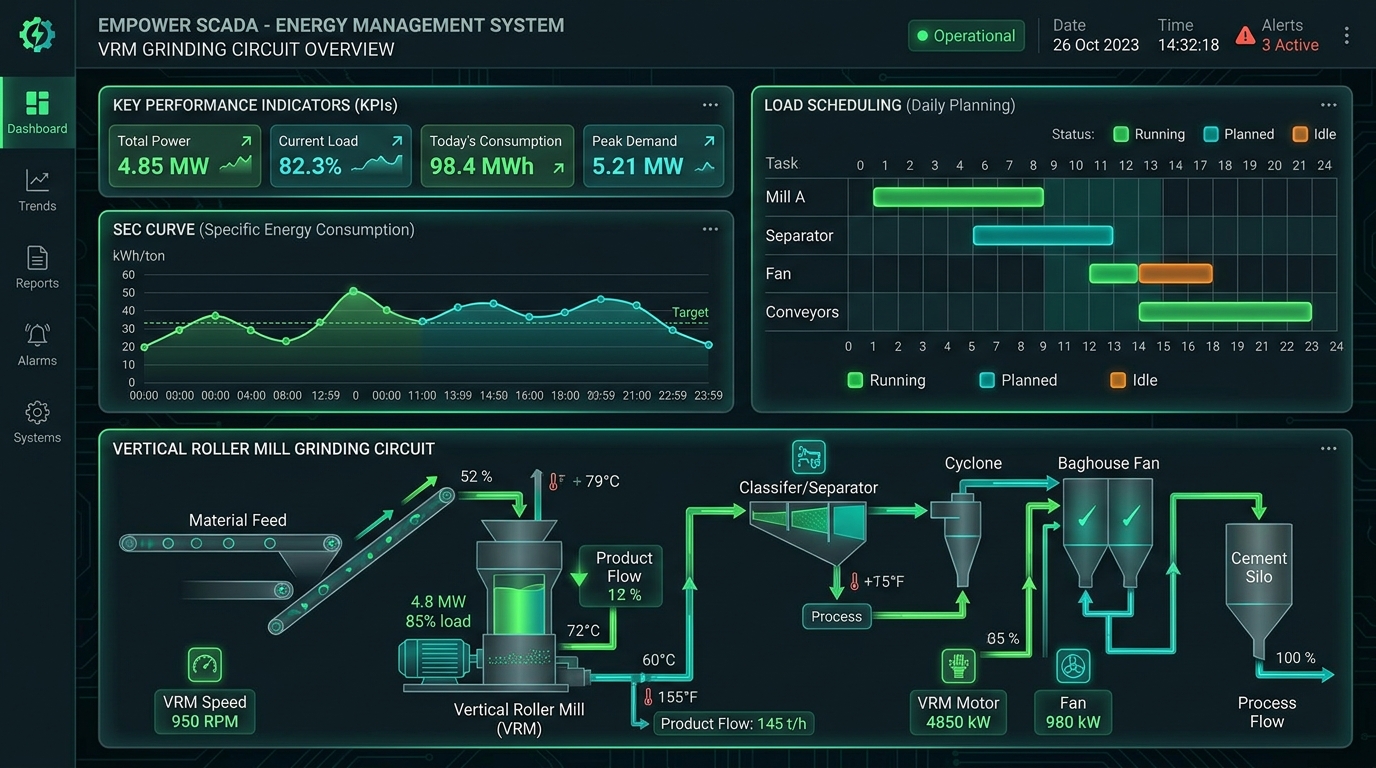Open the Load Scheduling panel options menu
The image size is (1376, 768).
click(x=1328, y=105)
